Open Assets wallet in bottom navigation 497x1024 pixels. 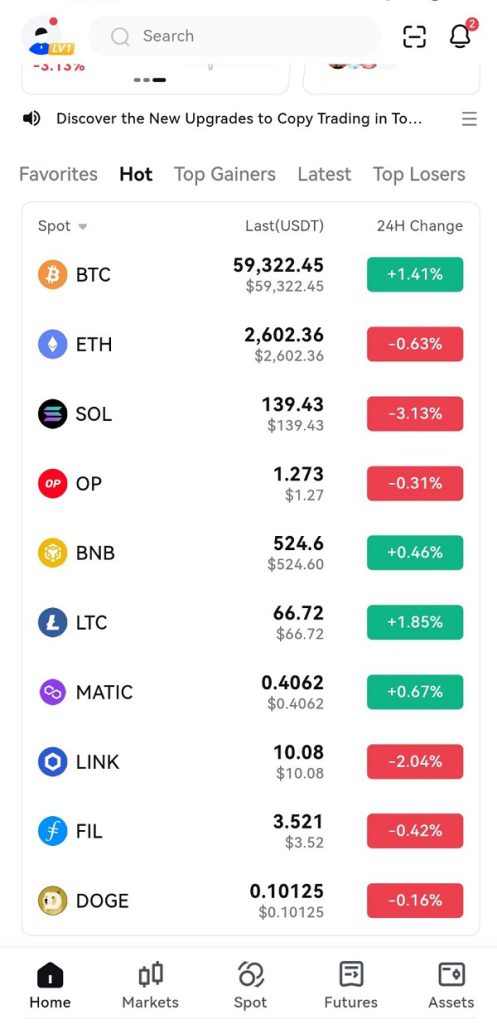click(x=451, y=986)
